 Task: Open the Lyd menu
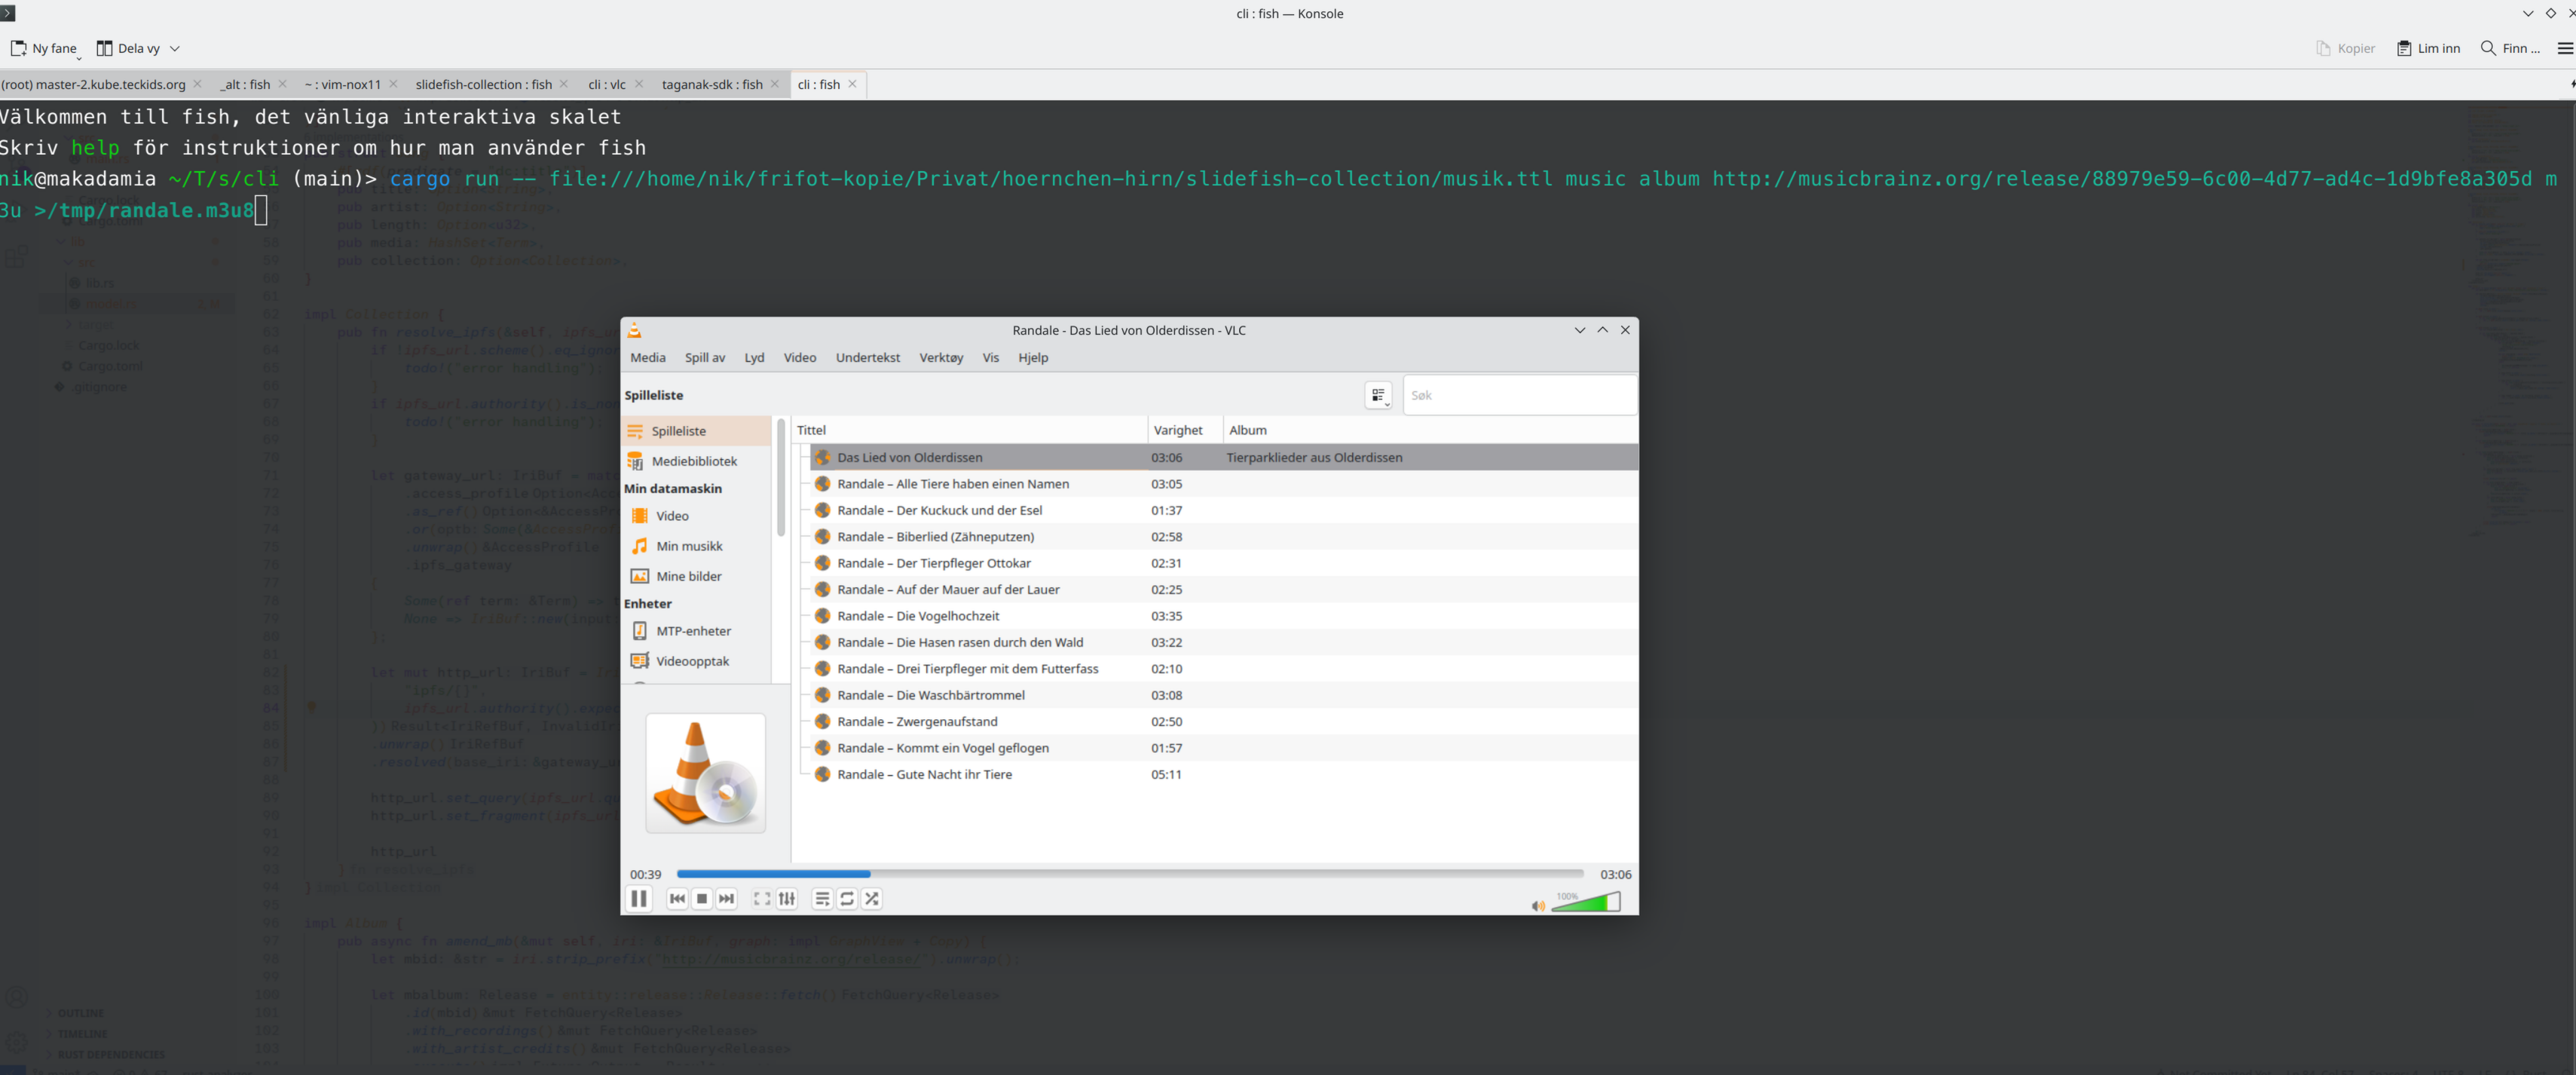click(x=754, y=358)
